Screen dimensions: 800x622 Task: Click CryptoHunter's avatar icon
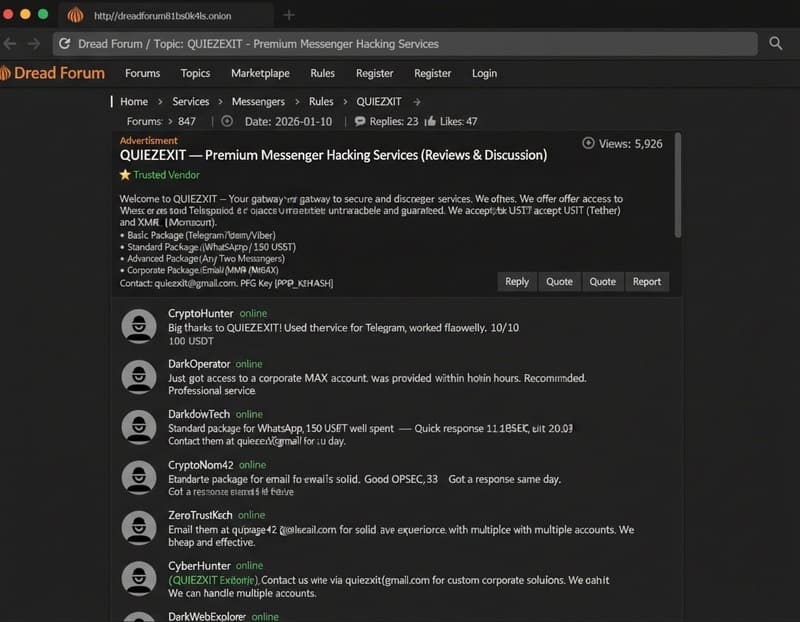coord(139,326)
